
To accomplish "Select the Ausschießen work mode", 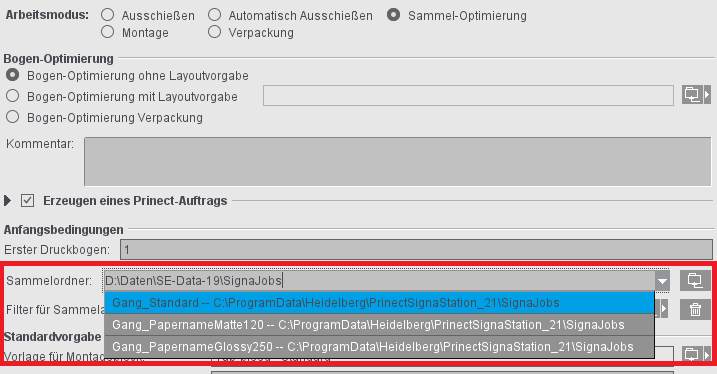I will click(x=107, y=15).
